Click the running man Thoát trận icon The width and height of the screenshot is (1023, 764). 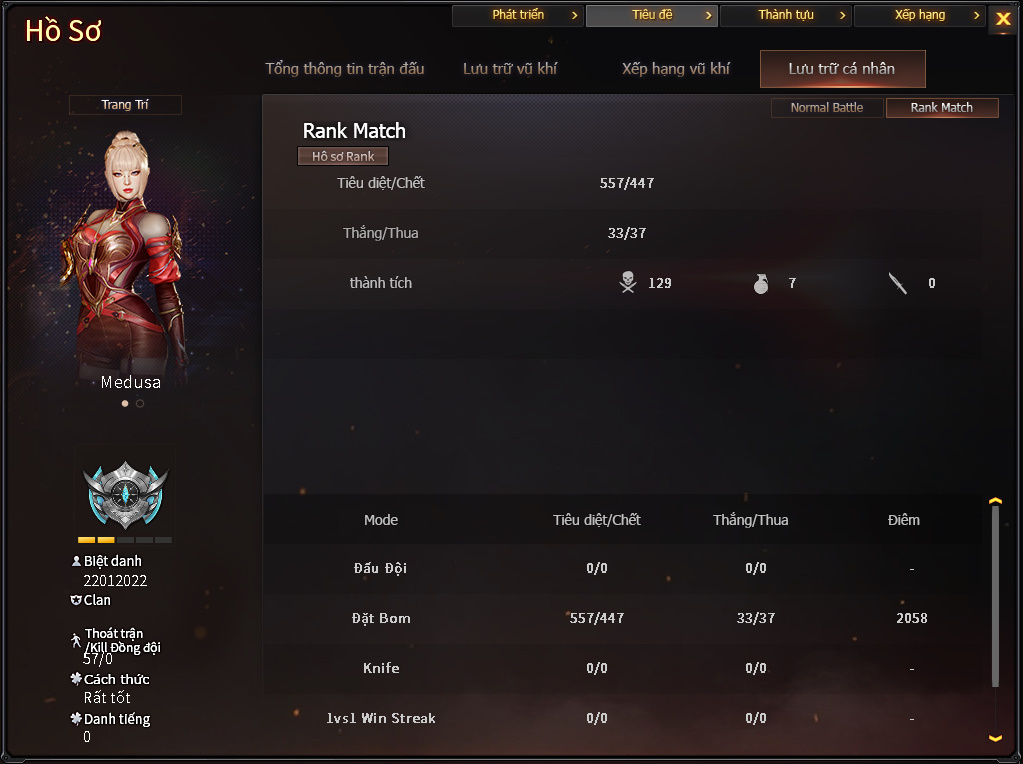coord(76,640)
